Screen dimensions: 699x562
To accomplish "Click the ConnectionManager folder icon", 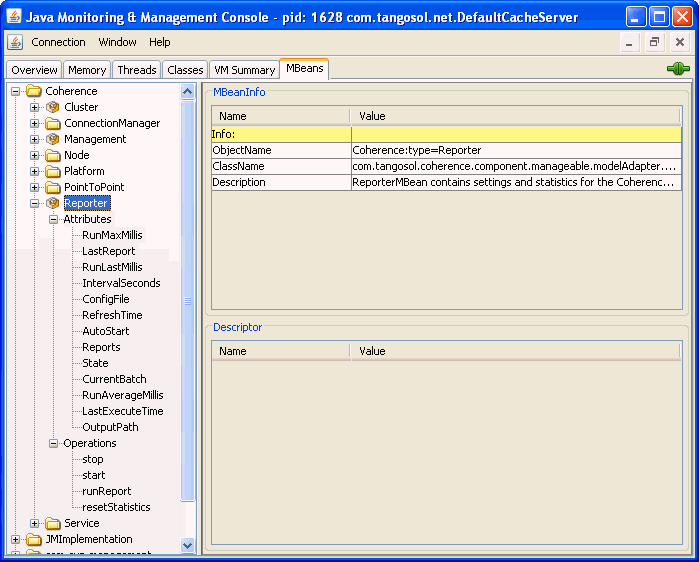I will click(53, 123).
